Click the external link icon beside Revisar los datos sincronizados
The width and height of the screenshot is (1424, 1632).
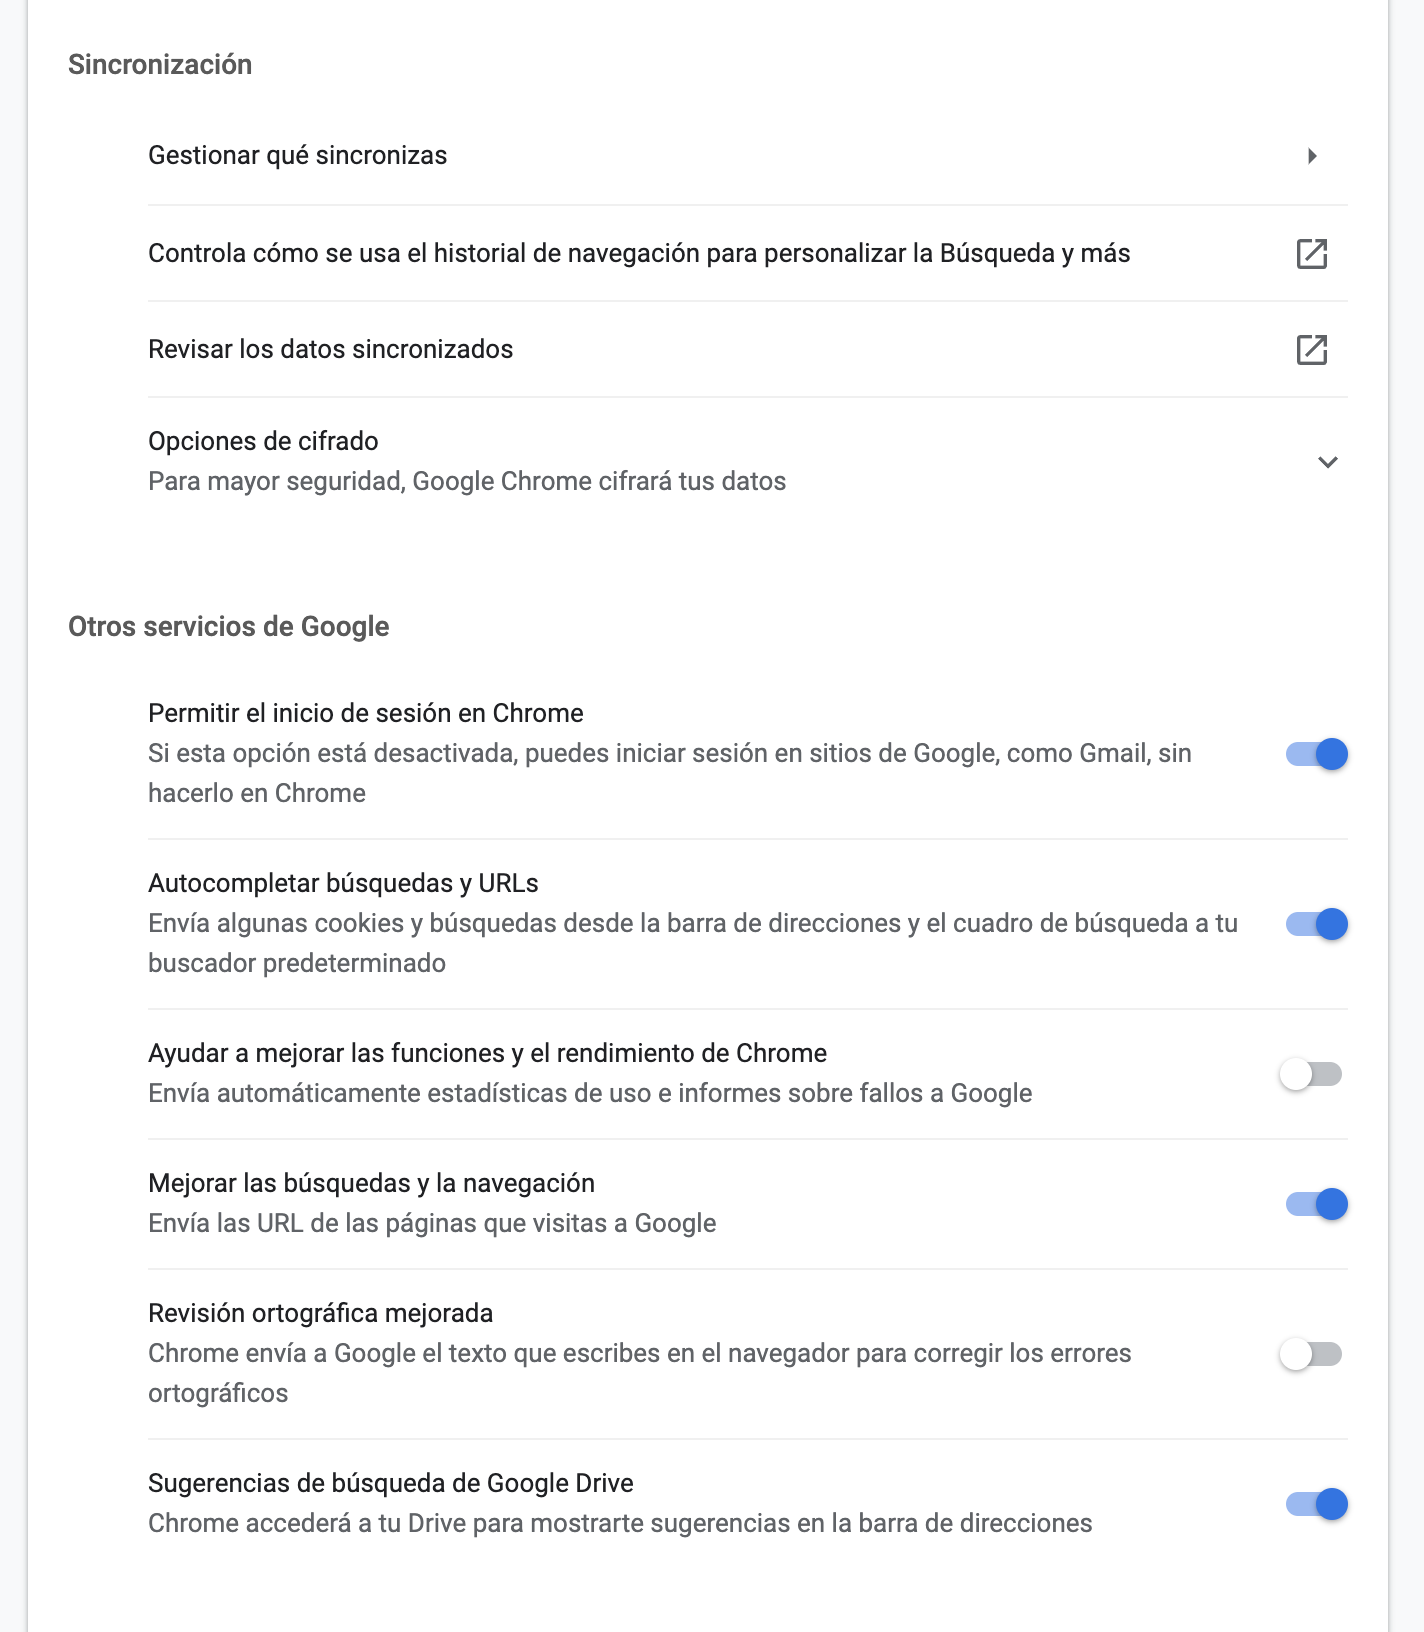tap(1311, 350)
